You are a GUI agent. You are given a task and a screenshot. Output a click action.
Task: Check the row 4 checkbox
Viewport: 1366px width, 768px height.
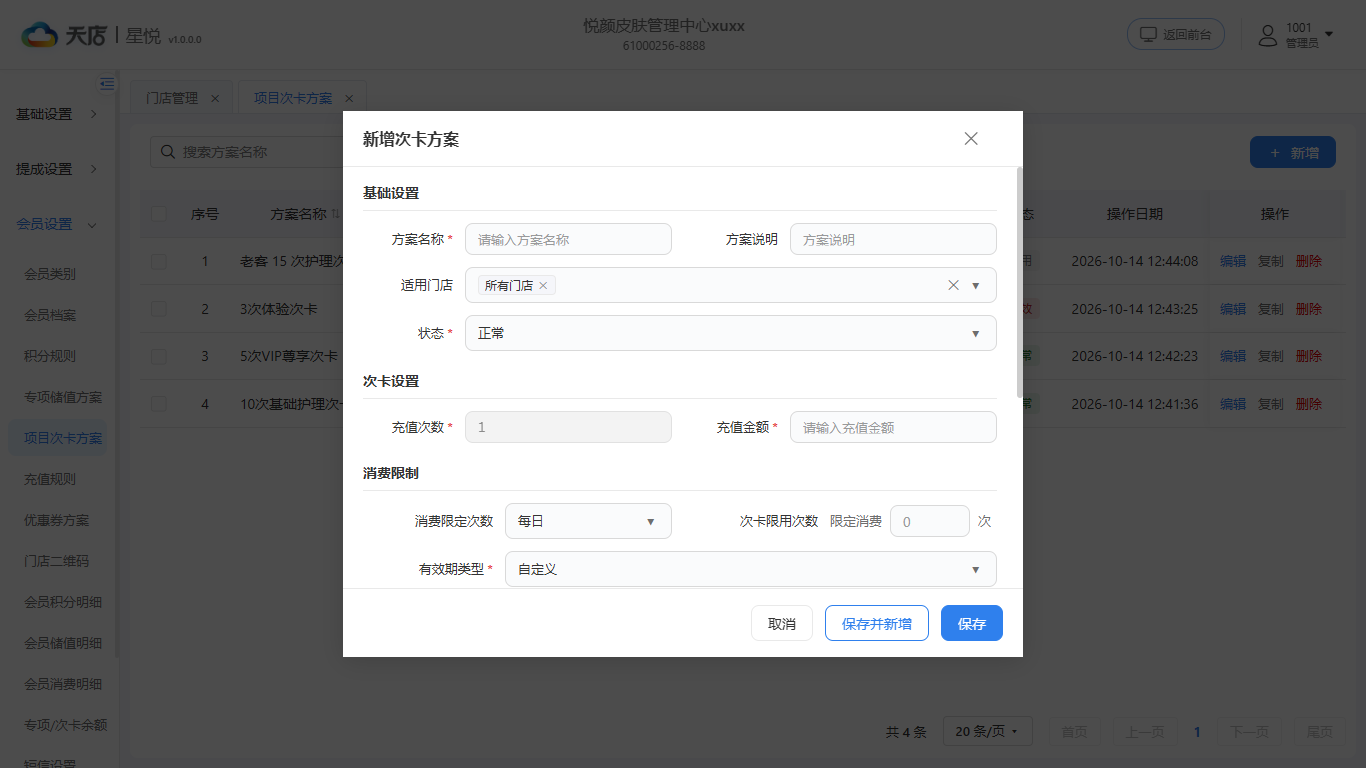pyautogui.click(x=159, y=404)
